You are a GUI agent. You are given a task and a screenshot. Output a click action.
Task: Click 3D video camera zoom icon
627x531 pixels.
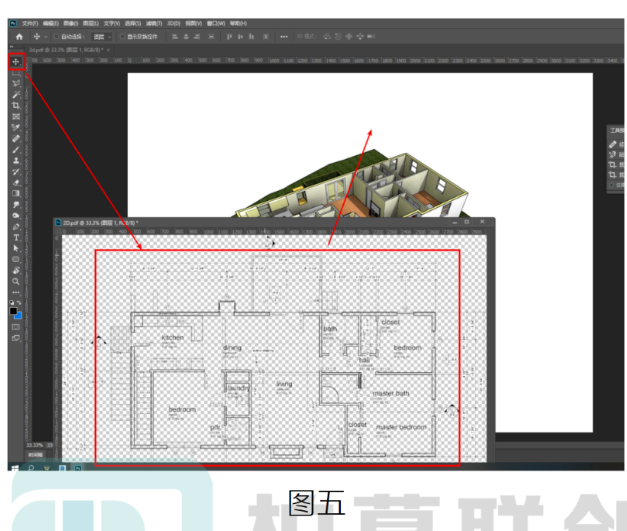371,37
